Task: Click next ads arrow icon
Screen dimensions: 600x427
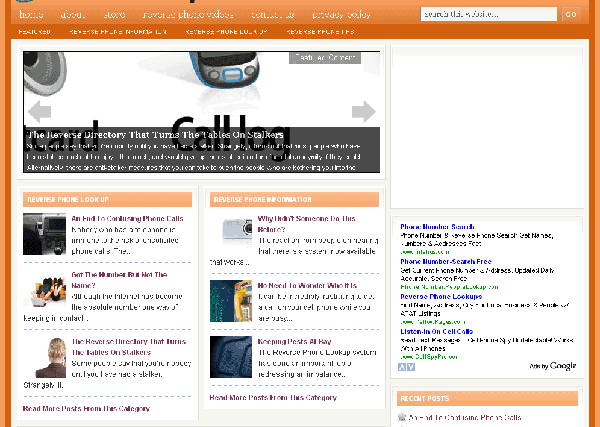Action: (411, 367)
